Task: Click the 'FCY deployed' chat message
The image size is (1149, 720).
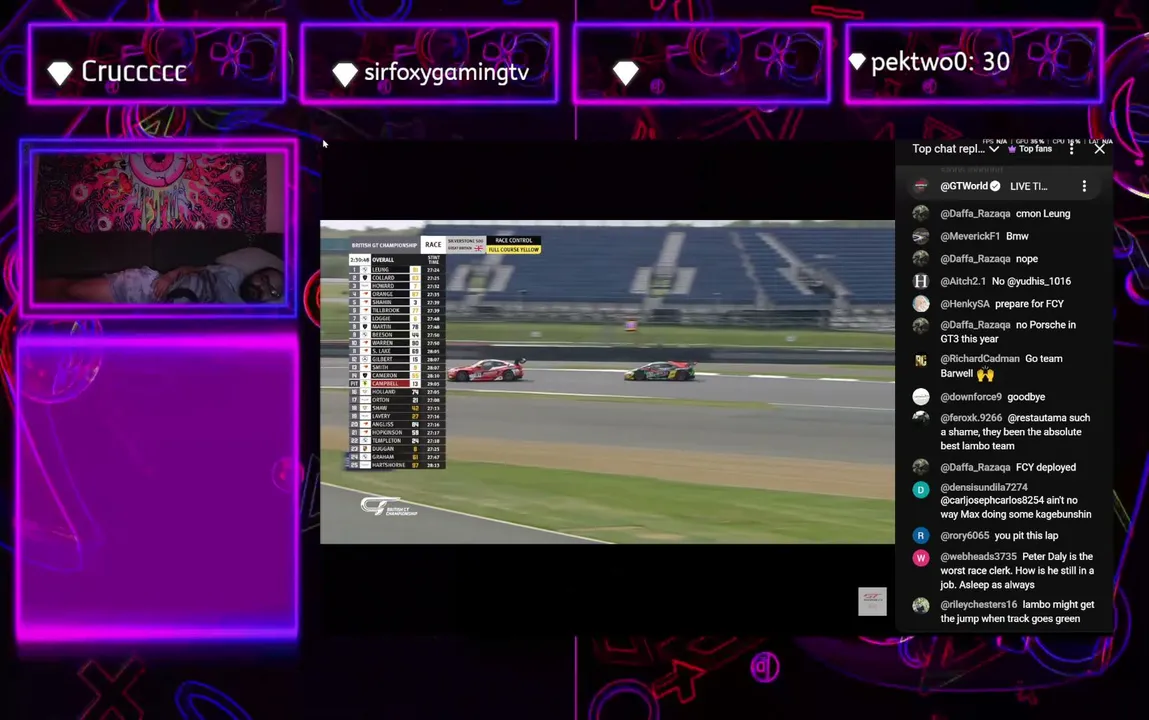Action: tap(1046, 467)
